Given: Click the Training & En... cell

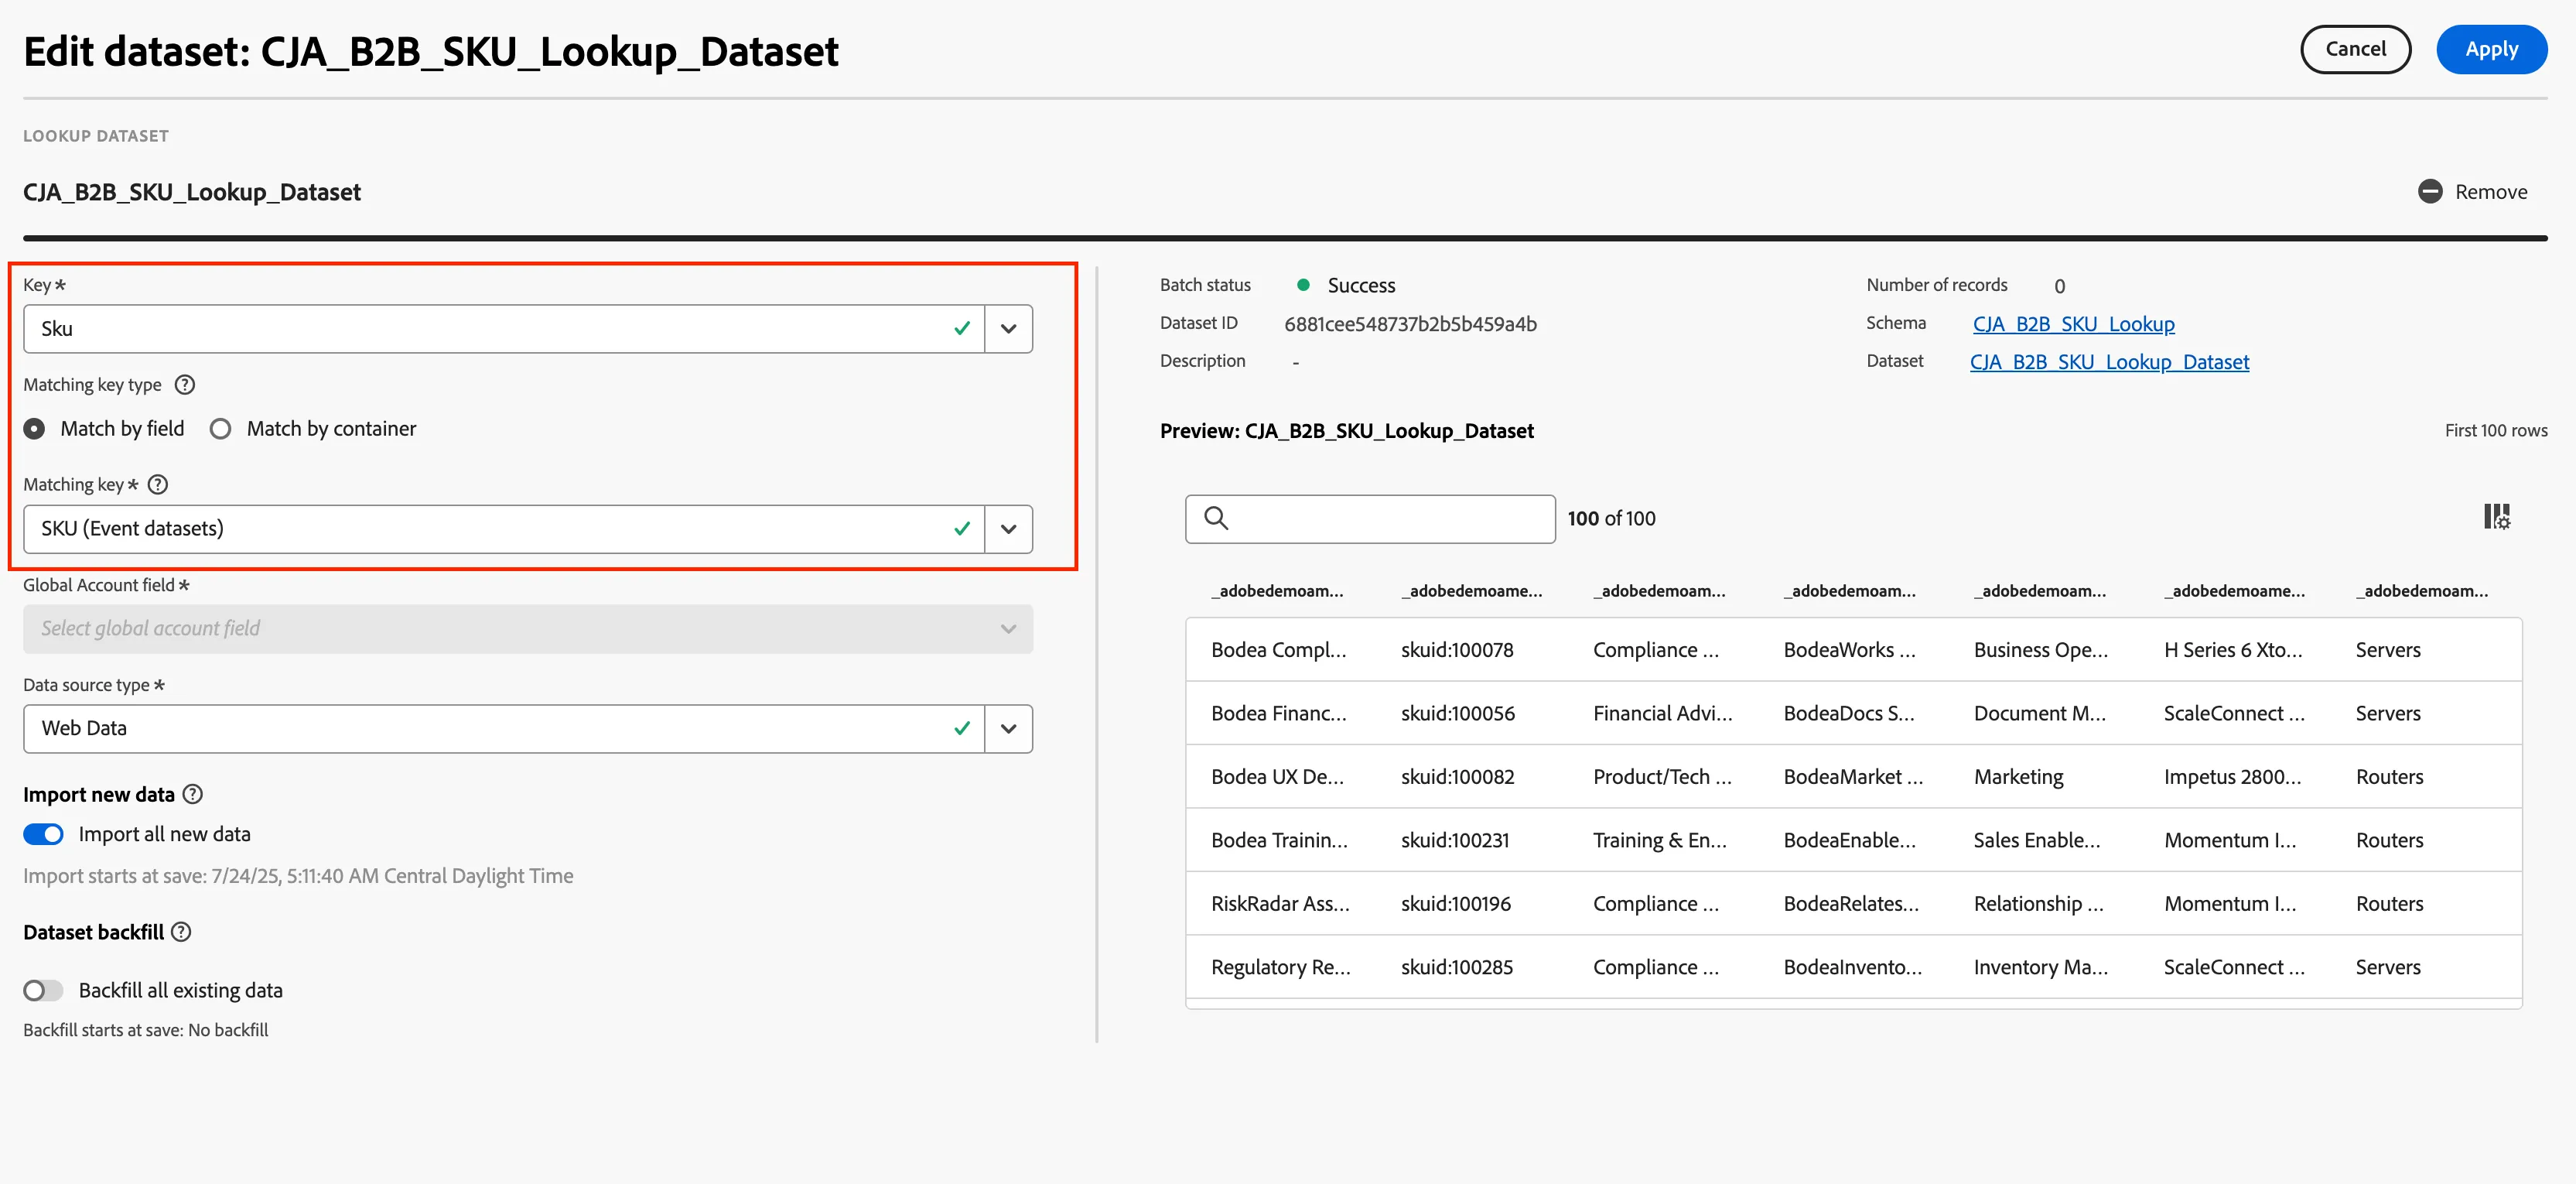Looking at the screenshot, I should coord(1659,840).
